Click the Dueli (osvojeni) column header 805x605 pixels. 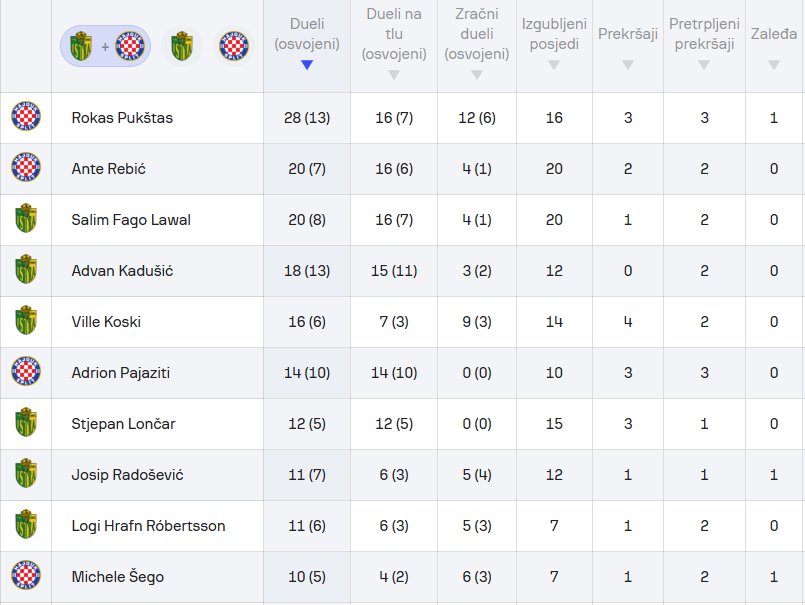307,34
